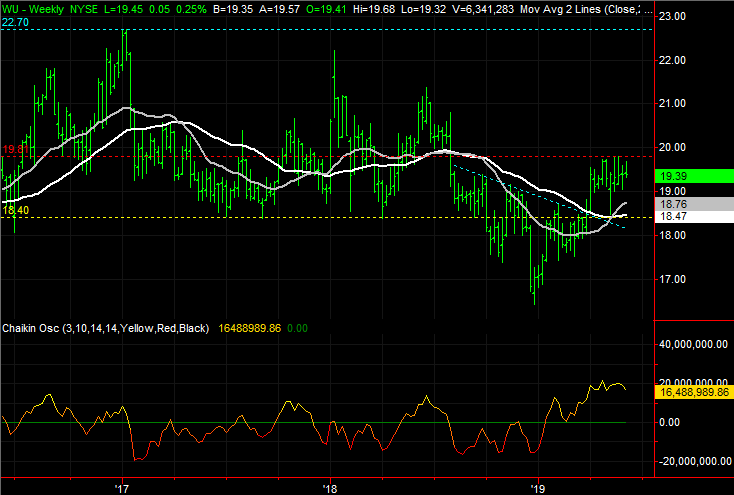
Task: Click the '19 year marker on time axis
Action: click(x=538, y=489)
